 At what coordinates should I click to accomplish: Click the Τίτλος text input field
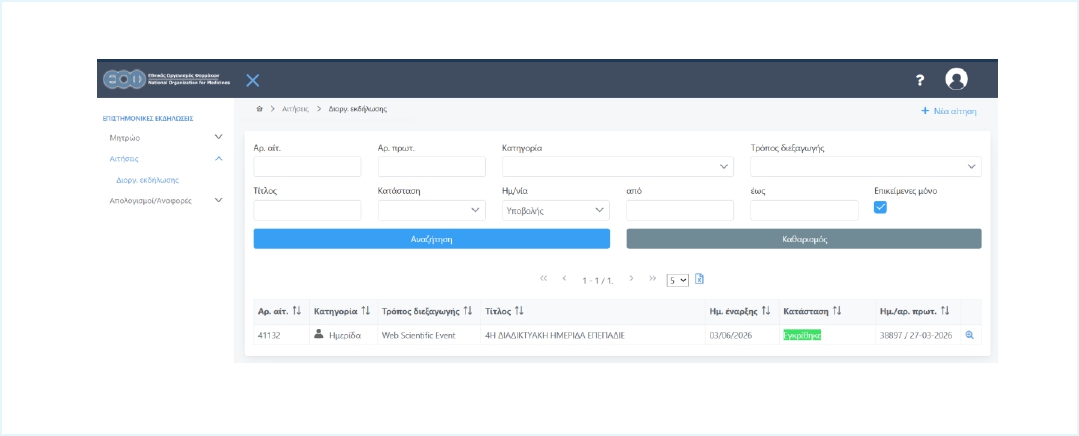[307, 210]
